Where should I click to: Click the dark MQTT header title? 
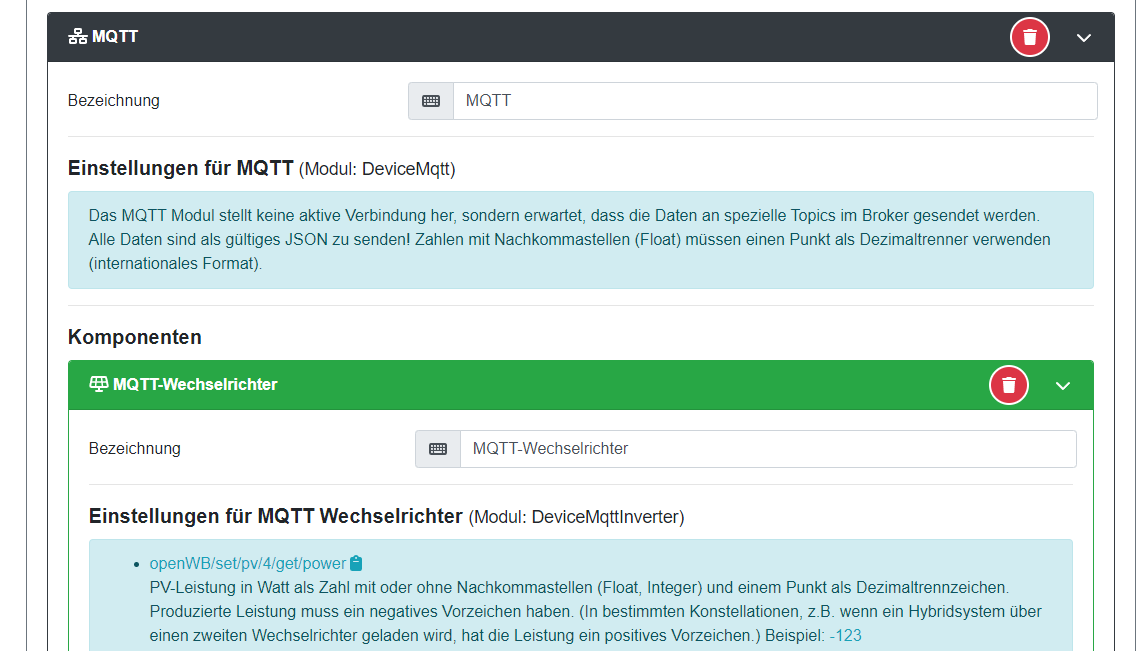[115, 37]
